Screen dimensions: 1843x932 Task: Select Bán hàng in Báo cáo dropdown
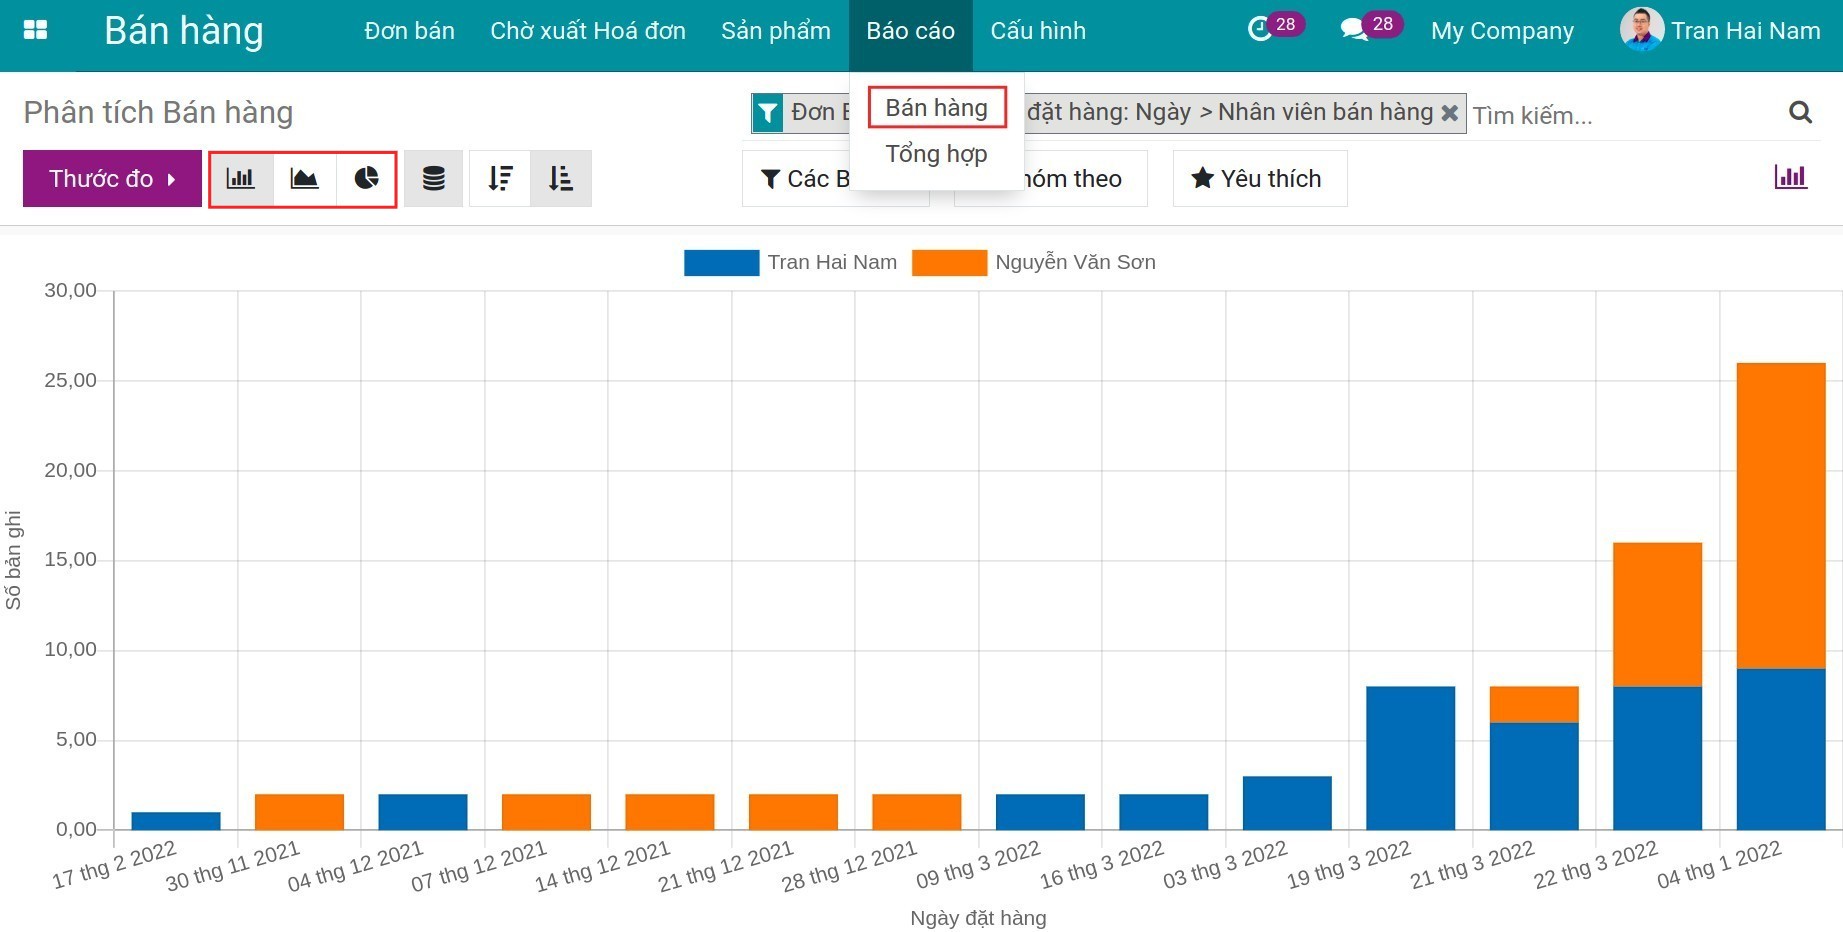(936, 107)
